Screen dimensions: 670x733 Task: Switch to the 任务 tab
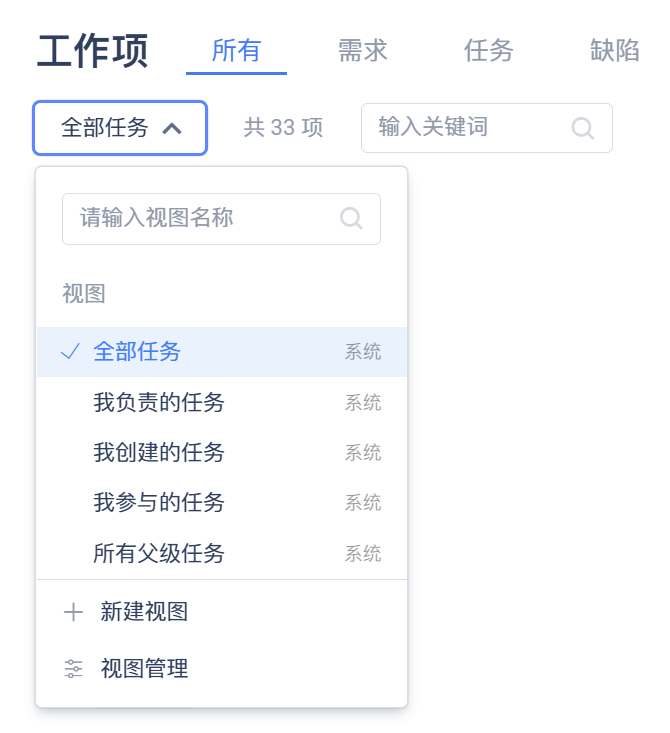point(488,51)
